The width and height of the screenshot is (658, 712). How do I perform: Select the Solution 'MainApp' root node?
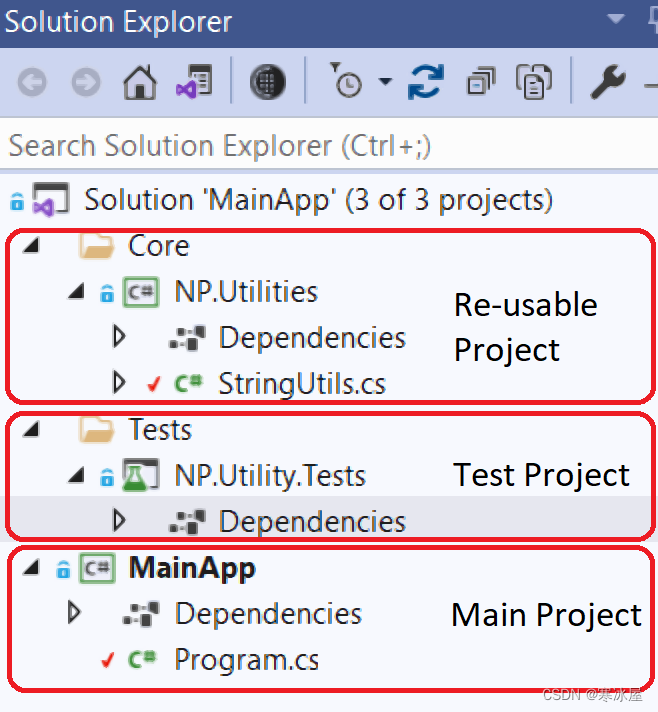(x=318, y=200)
